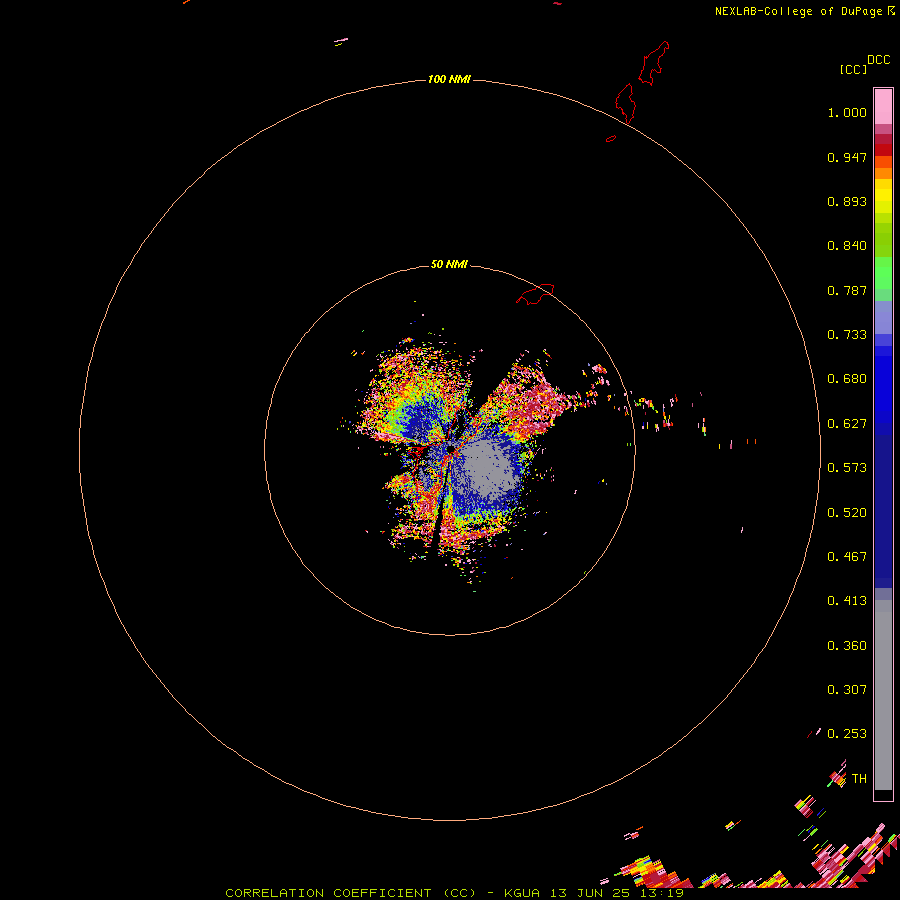This screenshot has width=900, height=900.
Task: Click the 0.627 scale value
Action: (847, 424)
